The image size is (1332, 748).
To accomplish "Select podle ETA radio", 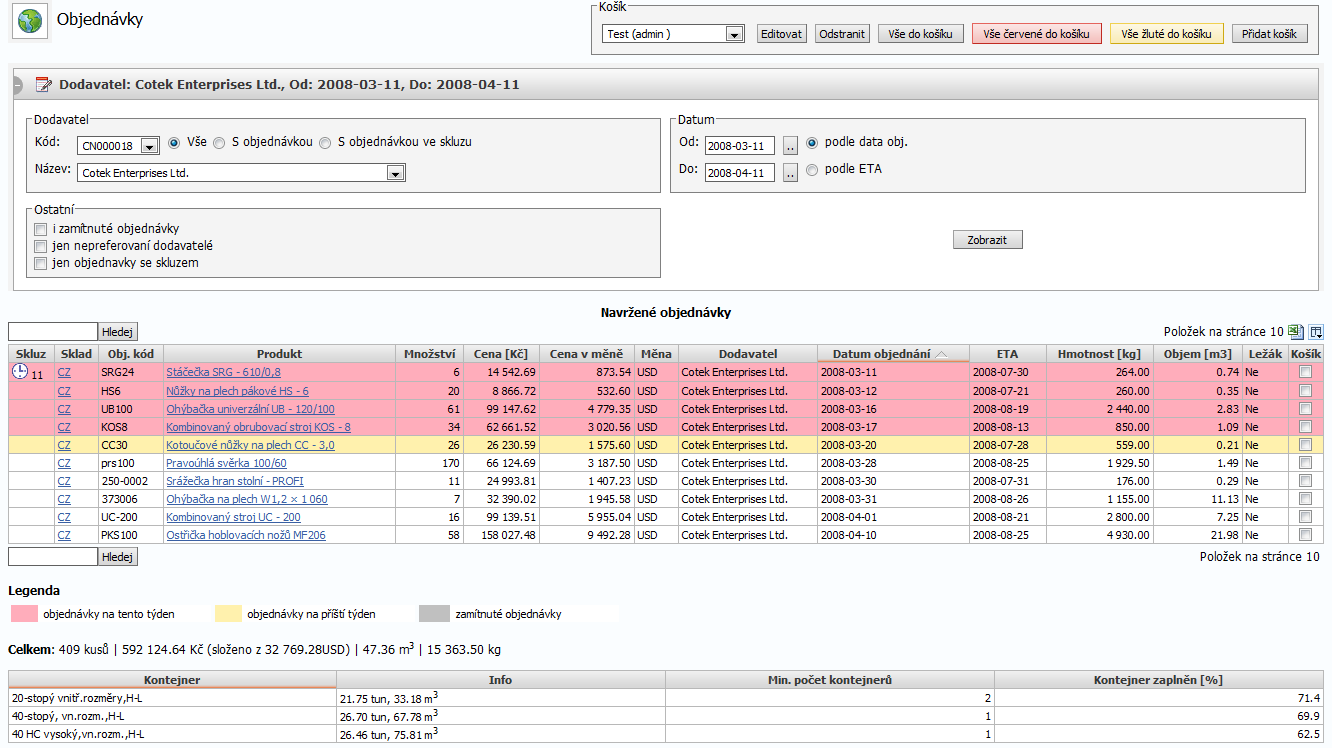I will [x=812, y=170].
